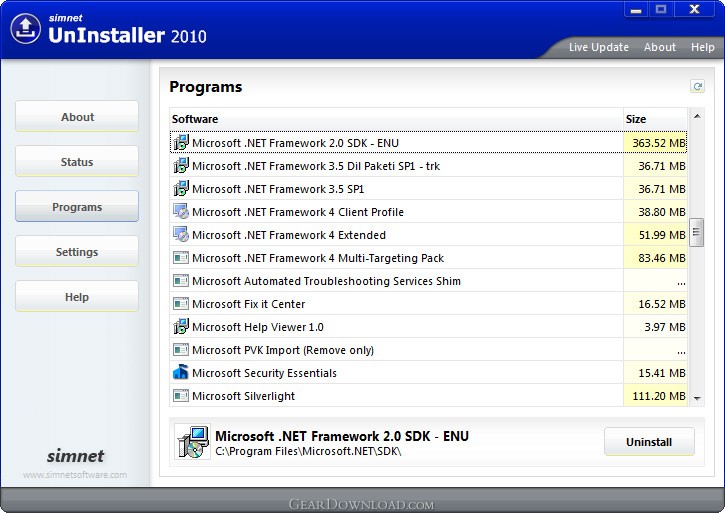Select the Programs sidebar button

[x=77, y=206]
